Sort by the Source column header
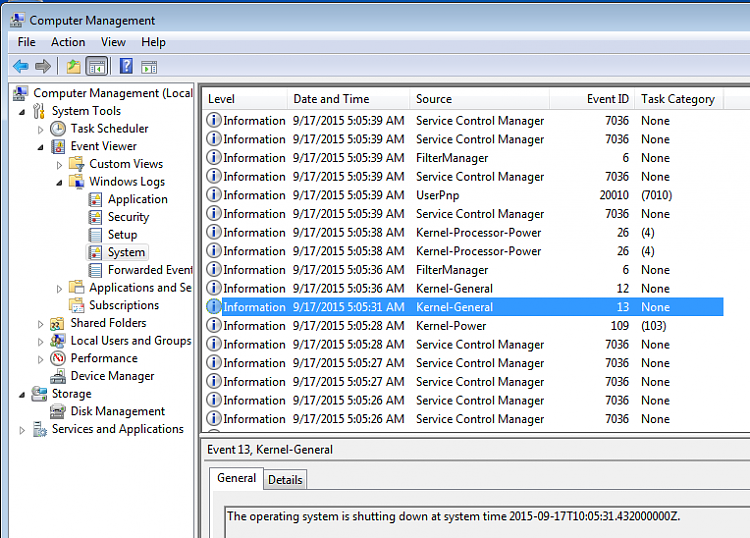The height and width of the screenshot is (538, 750). pos(479,99)
